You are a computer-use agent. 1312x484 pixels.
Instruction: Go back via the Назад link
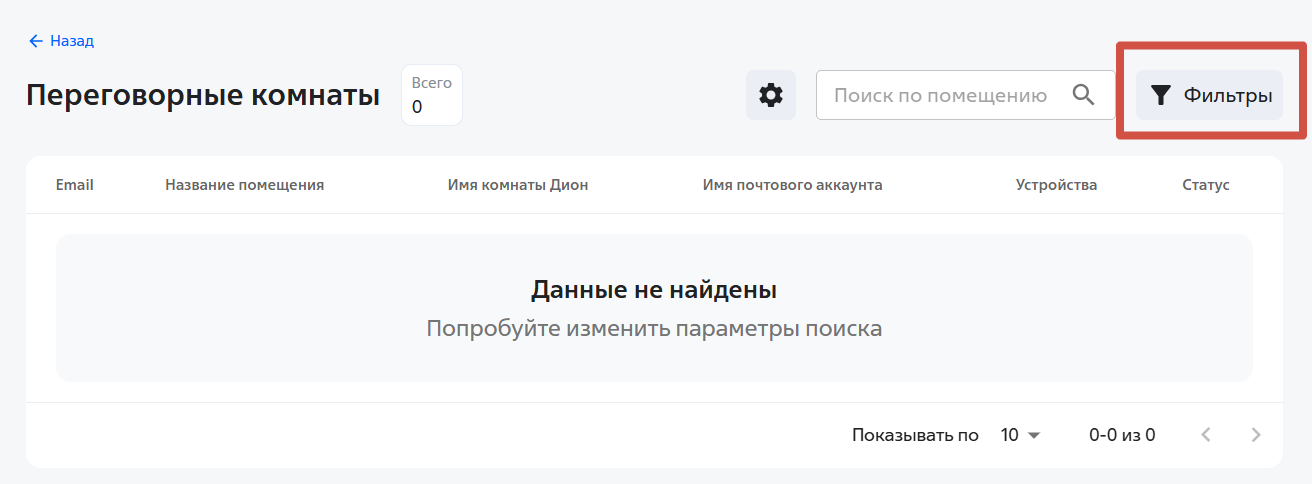61,41
